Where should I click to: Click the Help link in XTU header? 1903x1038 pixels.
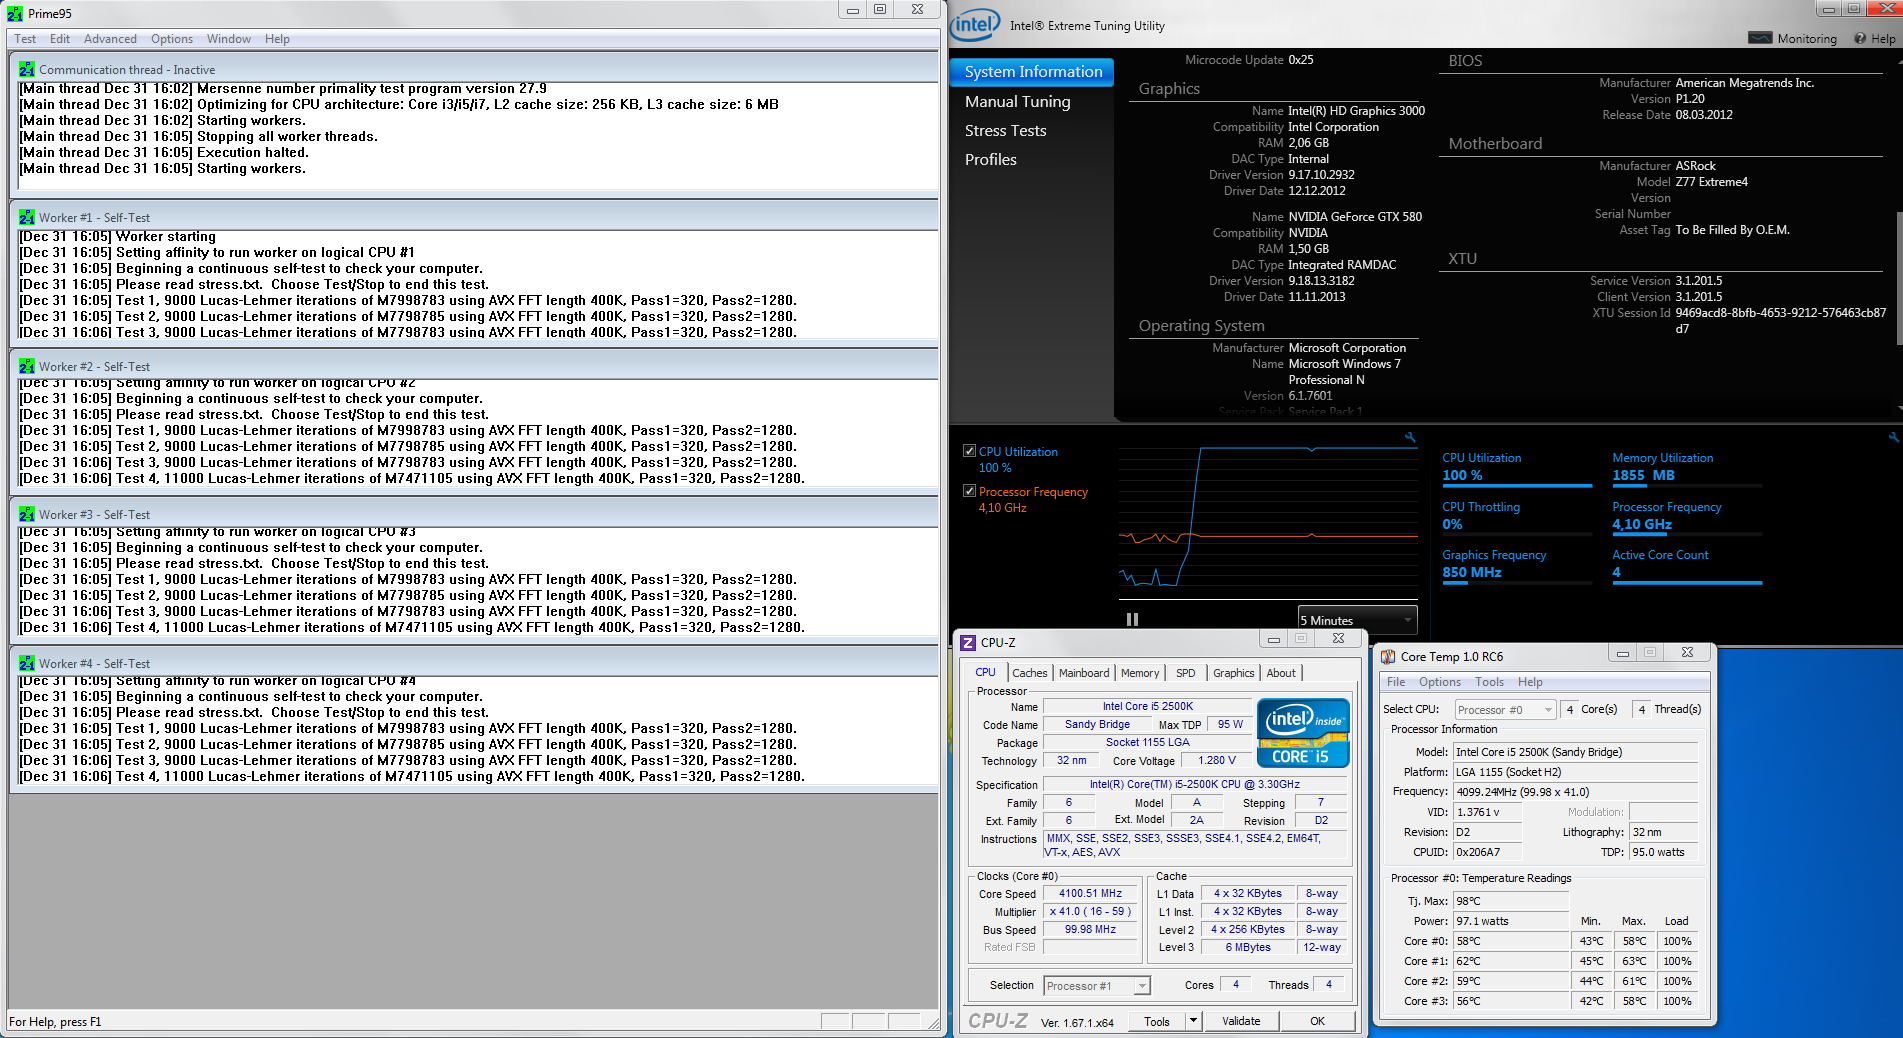(x=1874, y=38)
